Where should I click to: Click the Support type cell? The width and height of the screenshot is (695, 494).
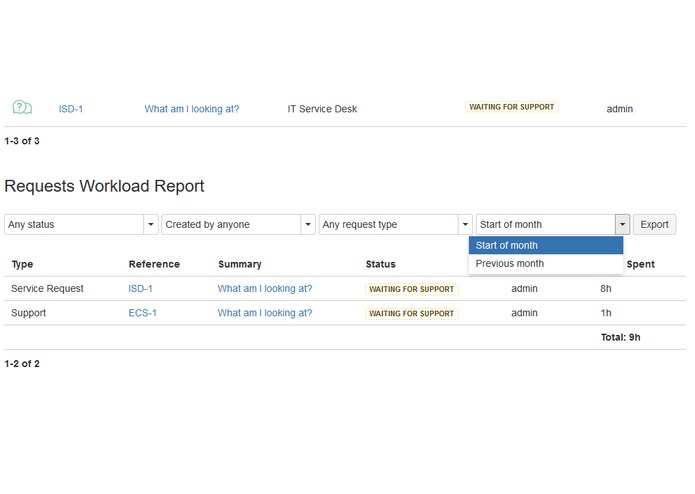coord(28,313)
